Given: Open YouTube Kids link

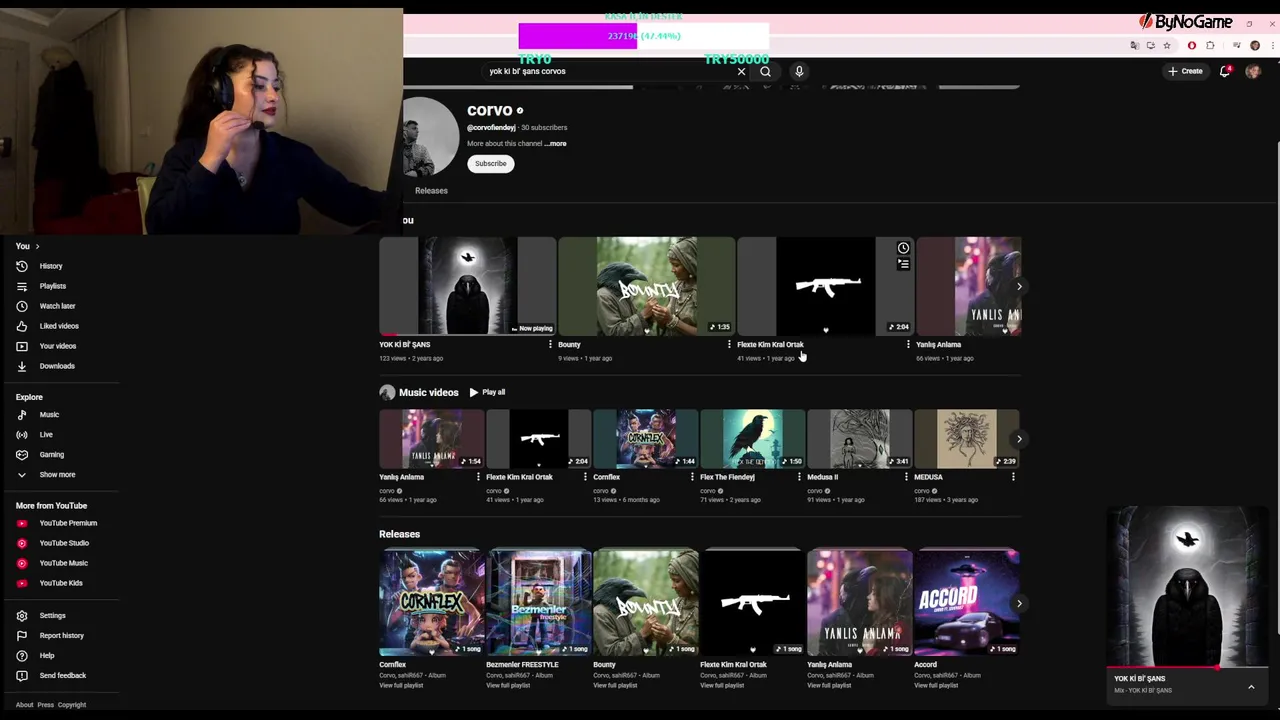Looking at the screenshot, I should click(x=60, y=583).
